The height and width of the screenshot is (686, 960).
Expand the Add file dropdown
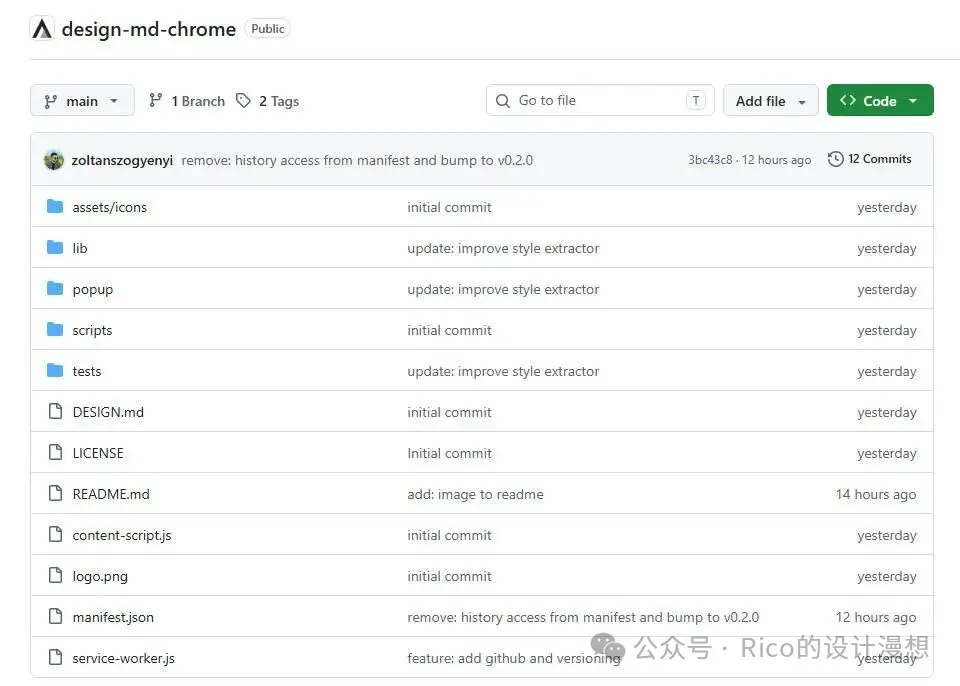coord(770,101)
